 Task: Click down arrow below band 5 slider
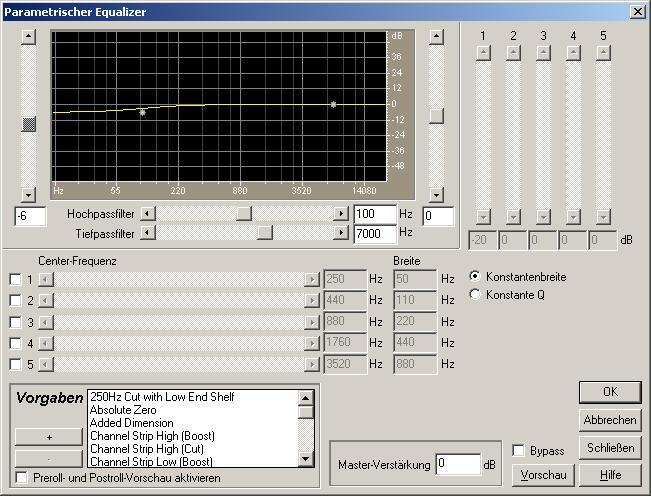tap(603, 216)
